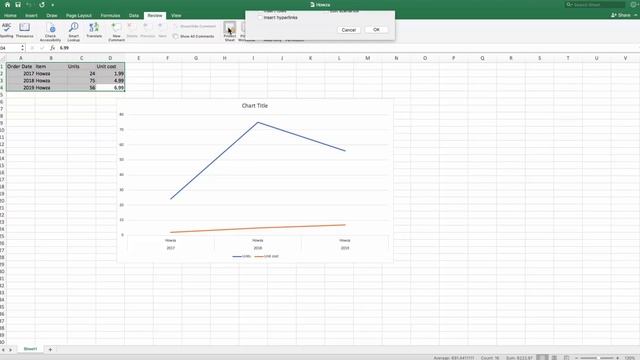
Task: Open the Formulas tab
Action: 110,16
